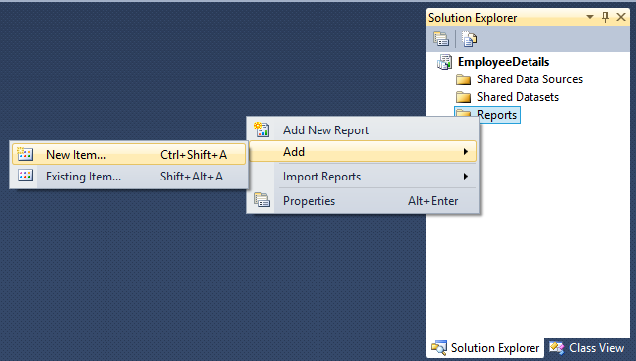636x361 pixels.
Task: Click the Show All Files toolbar icon
Action: pos(469,39)
